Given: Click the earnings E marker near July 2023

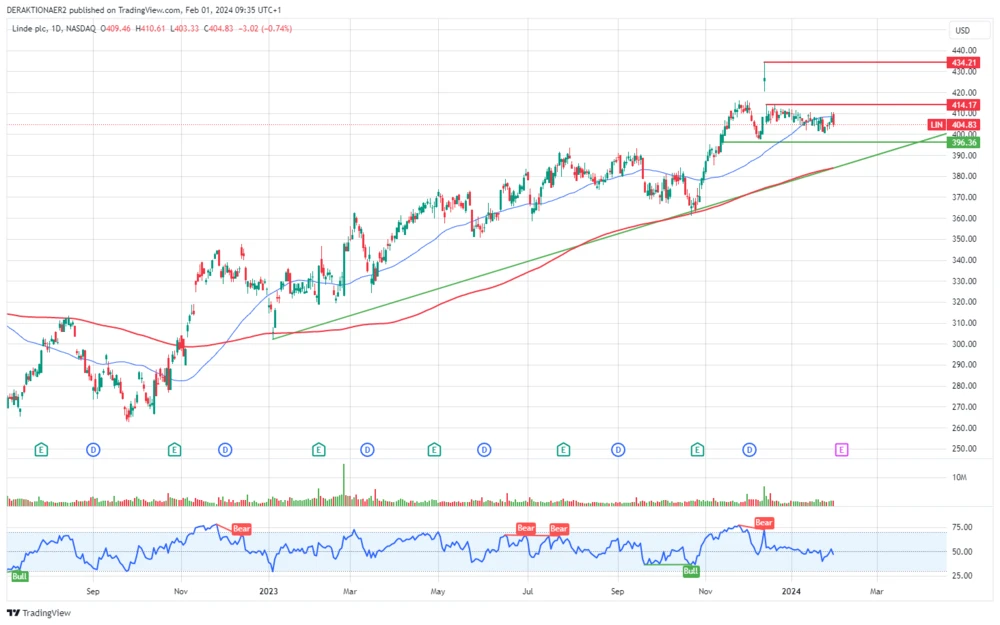Looking at the screenshot, I should pos(563,450).
